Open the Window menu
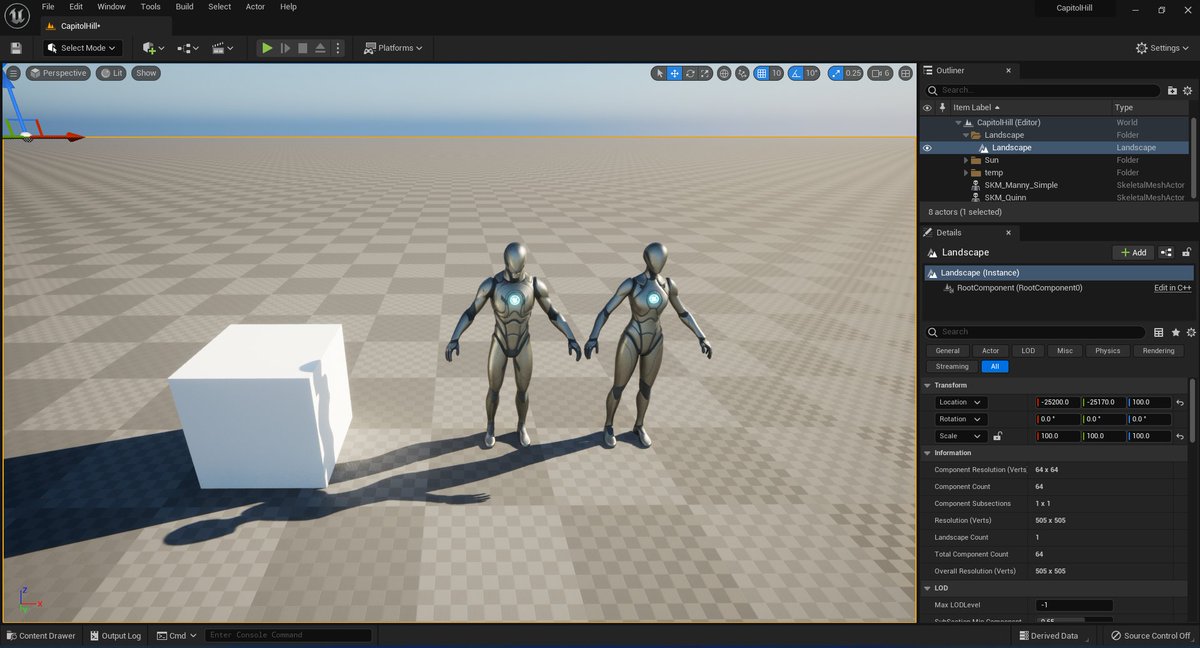 coord(111,7)
